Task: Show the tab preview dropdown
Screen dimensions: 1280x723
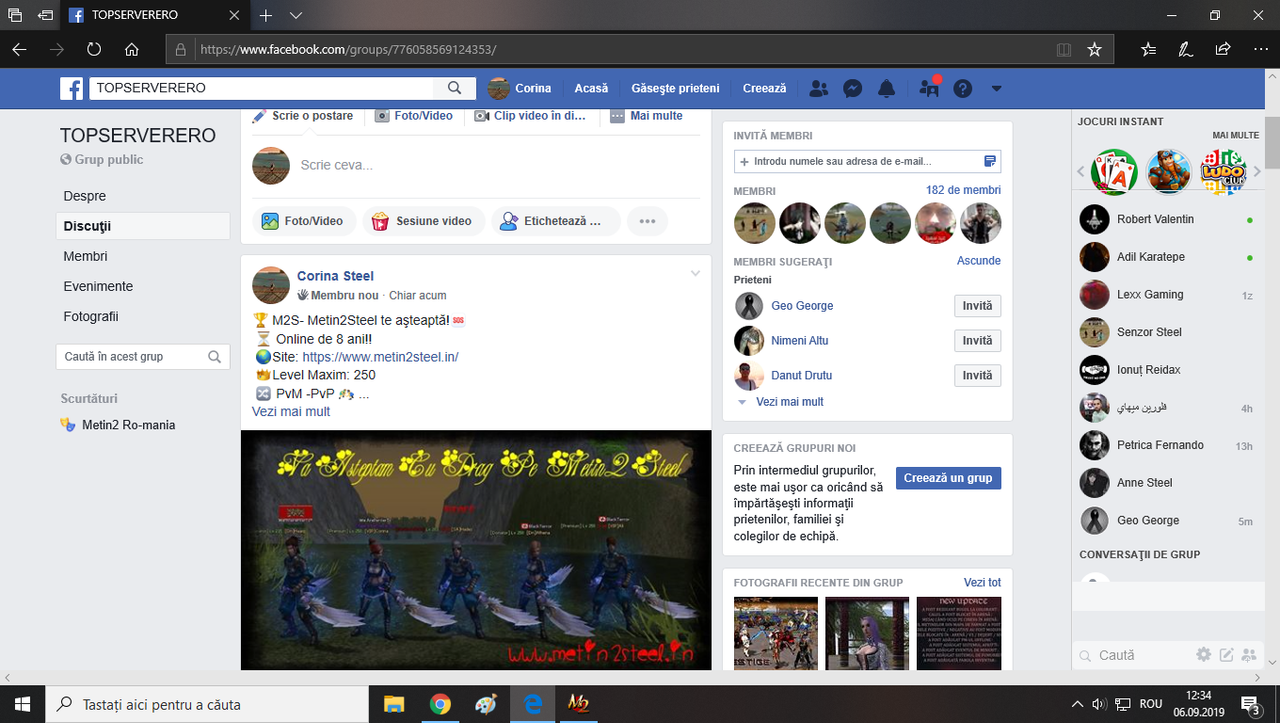Action: pyautogui.click(x=296, y=15)
